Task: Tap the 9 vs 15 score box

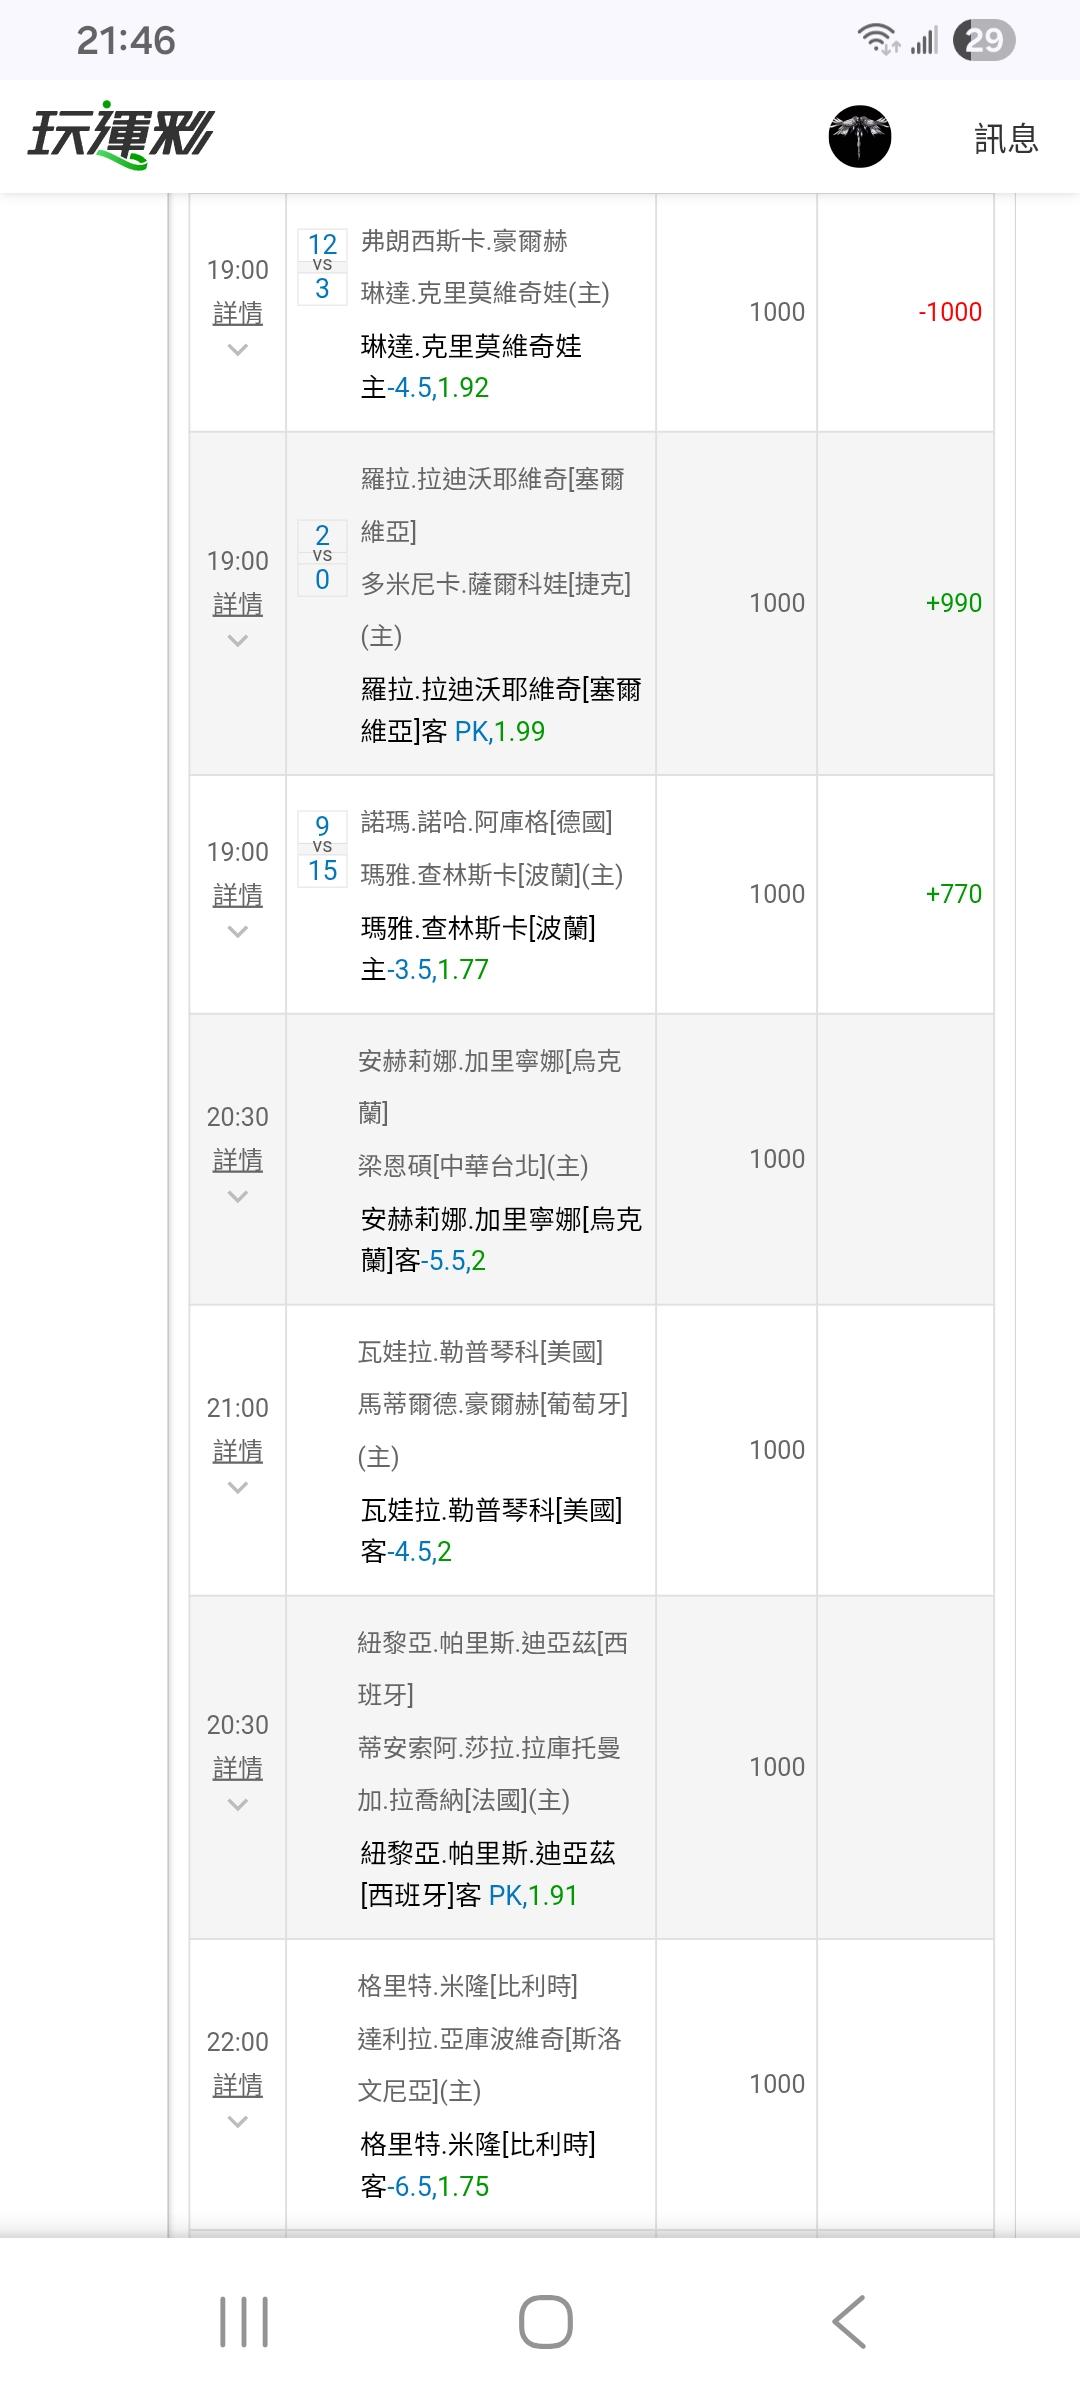Action: click(322, 849)
